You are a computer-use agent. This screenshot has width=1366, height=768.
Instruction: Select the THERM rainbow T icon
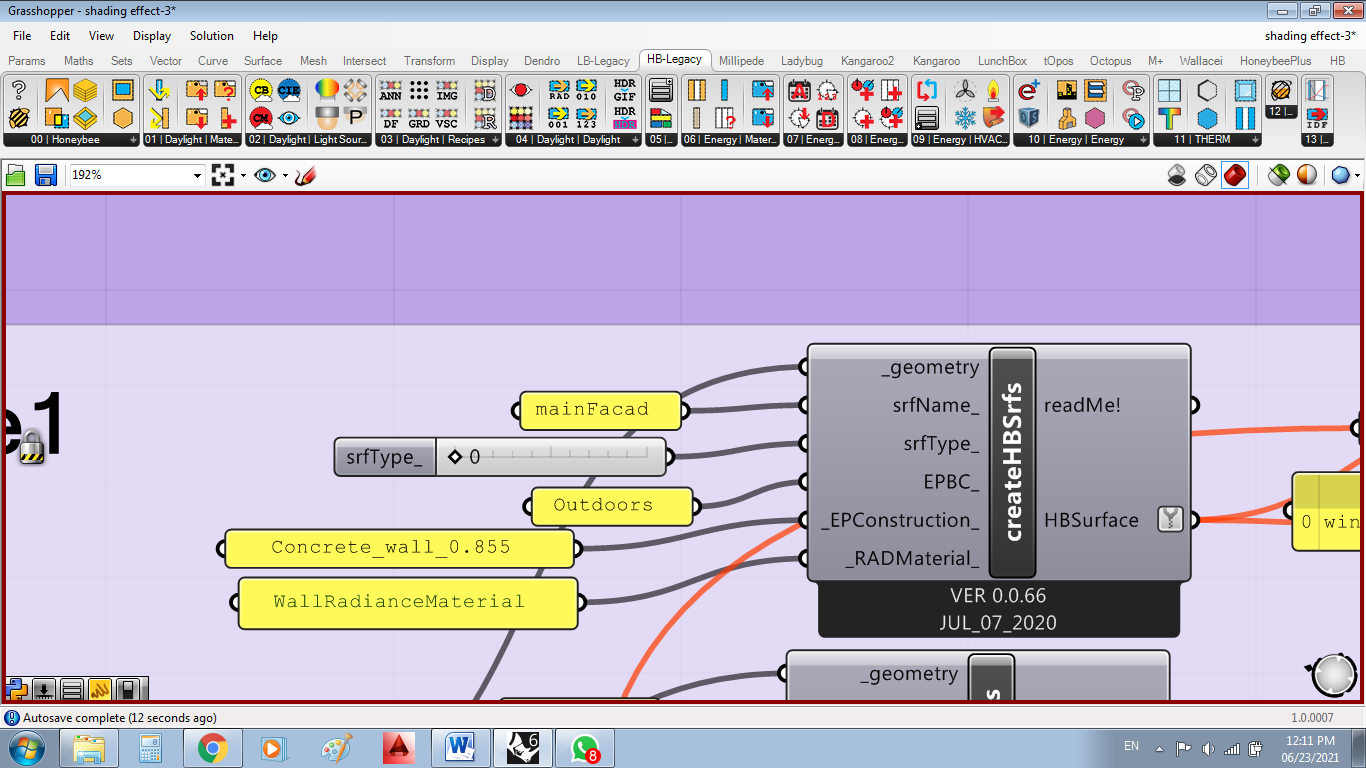click(x=1169, y=117)
